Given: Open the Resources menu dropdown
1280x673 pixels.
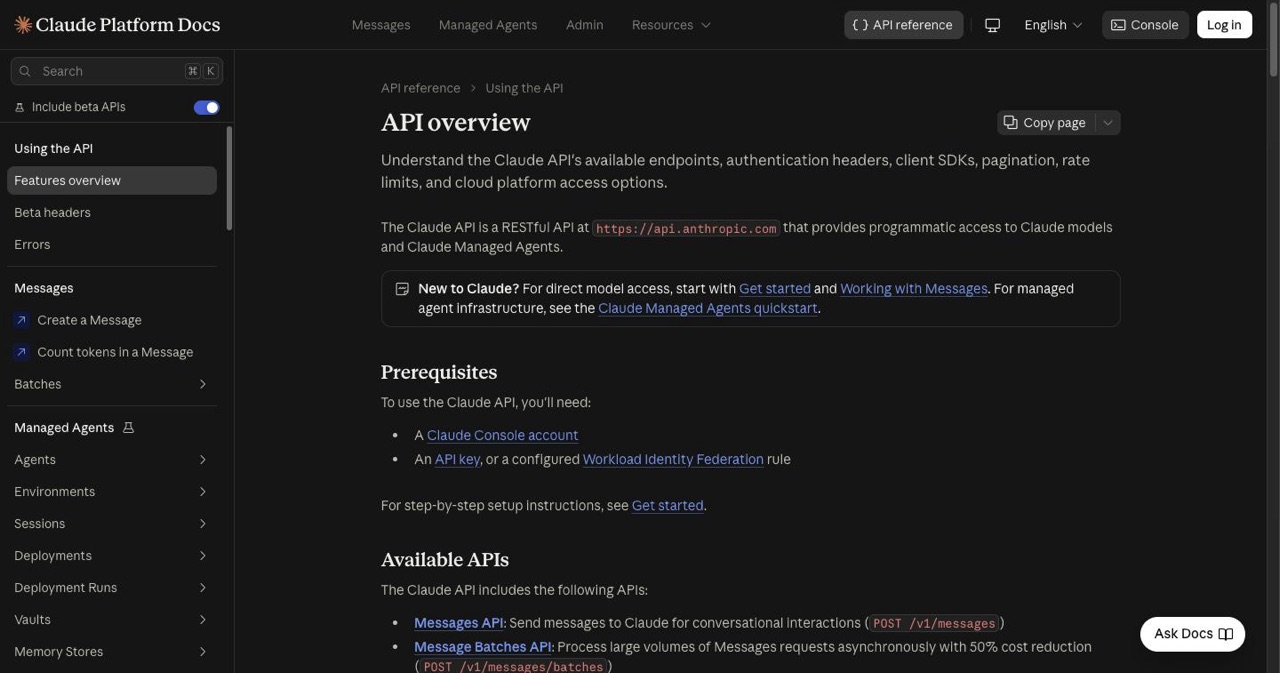Looking at the screenshot, I should (x=671, y=25).
